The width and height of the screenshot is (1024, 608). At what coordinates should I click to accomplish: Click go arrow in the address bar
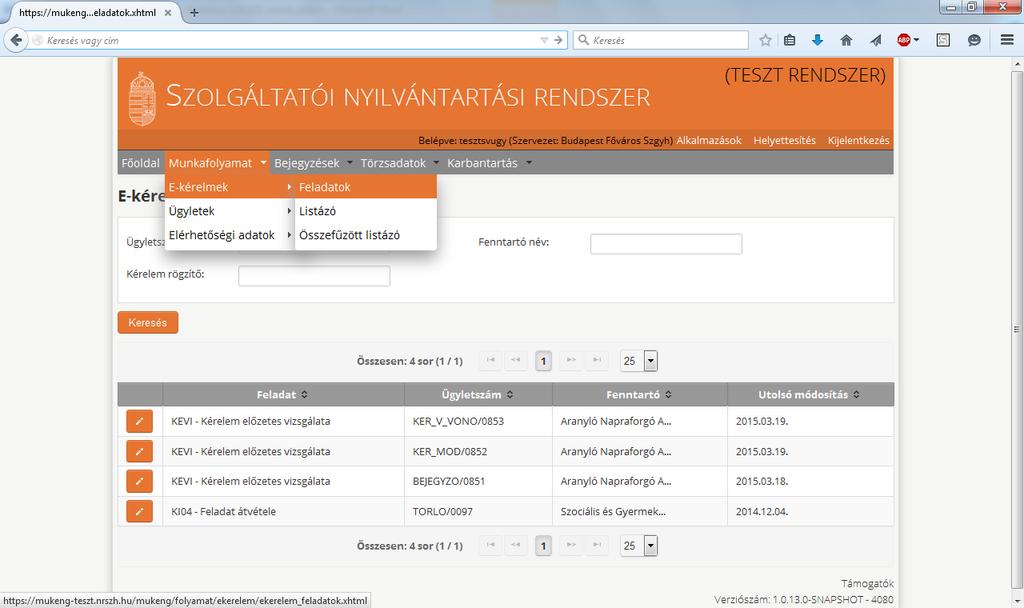pos(558,40)
